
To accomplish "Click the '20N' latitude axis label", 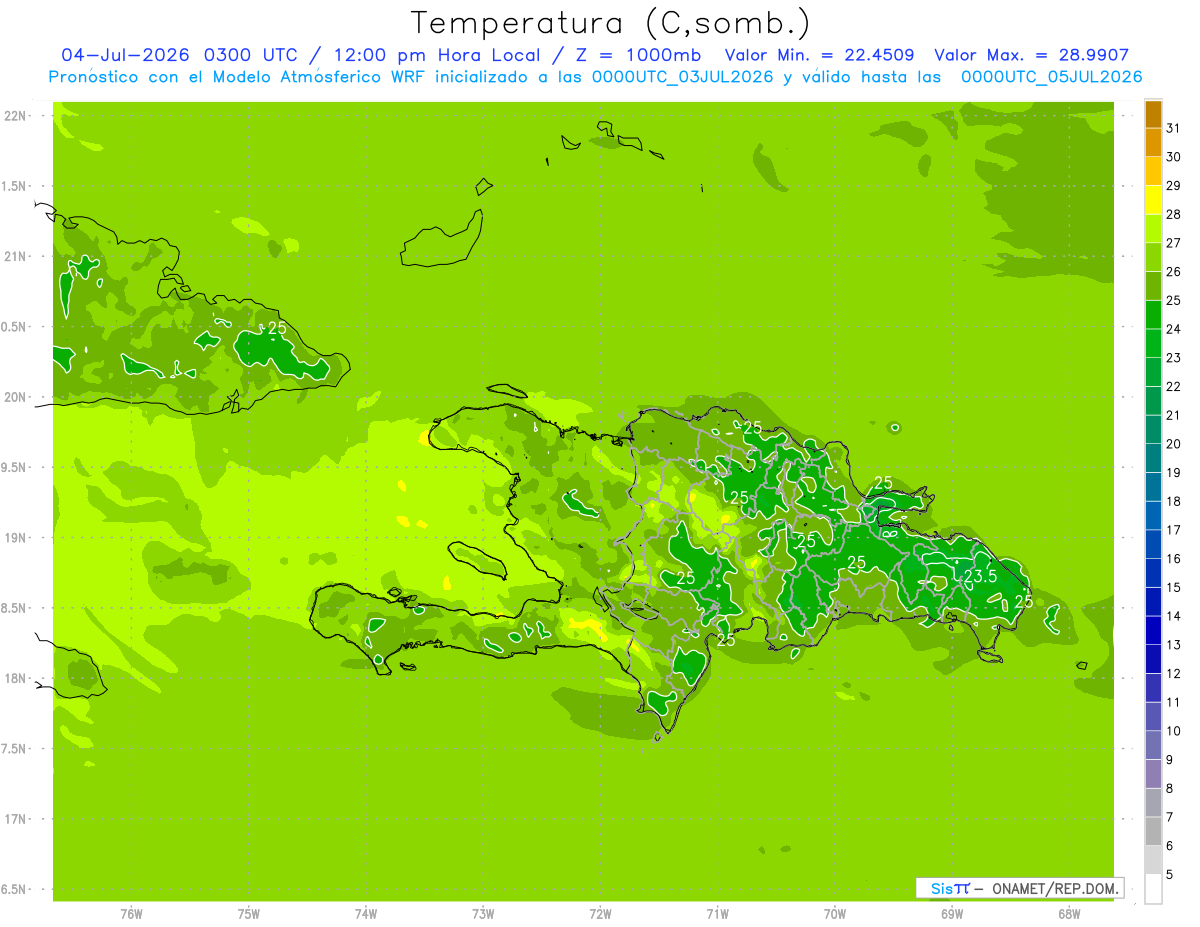I will click(x=15, y=397).
